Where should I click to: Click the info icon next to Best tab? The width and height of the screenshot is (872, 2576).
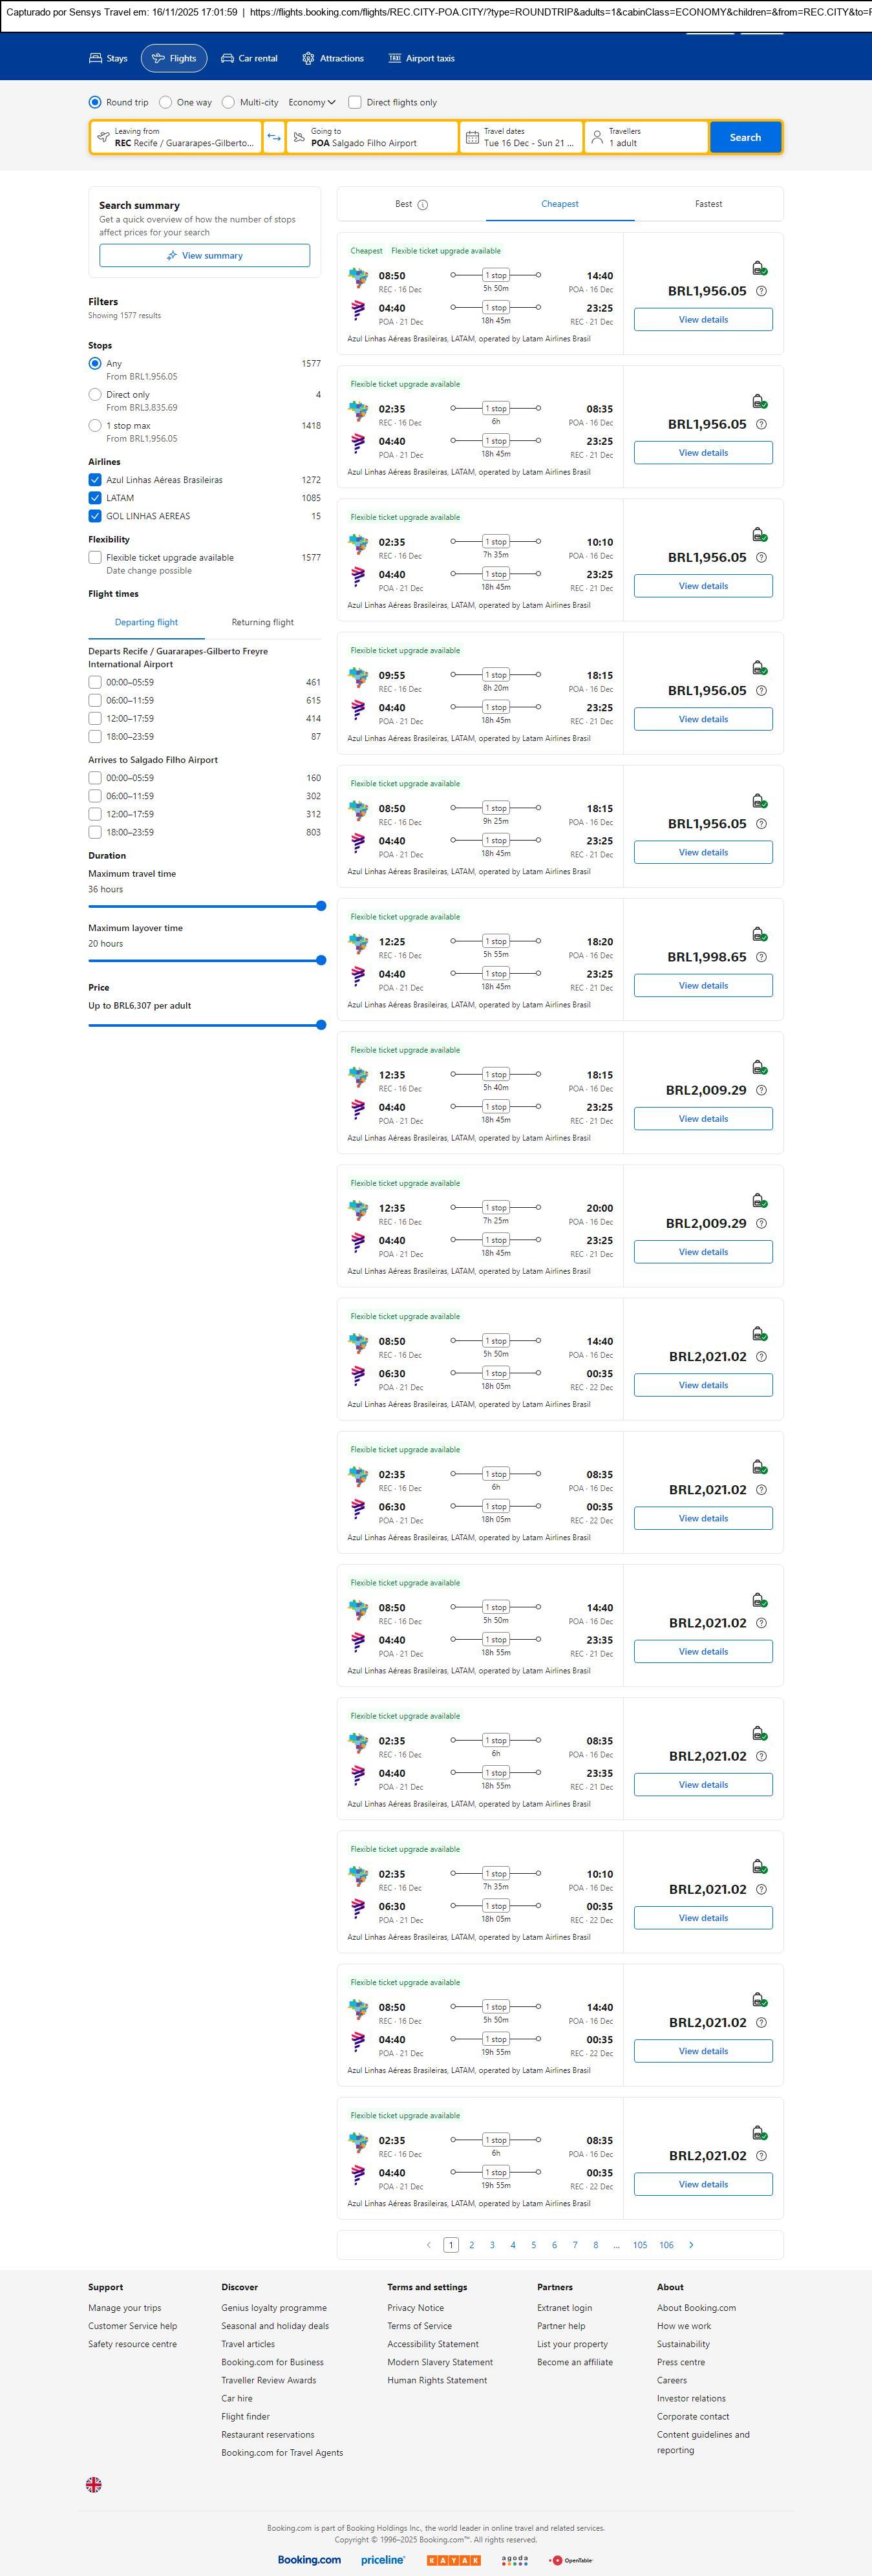pyautogui.click(x=422, y=205)
